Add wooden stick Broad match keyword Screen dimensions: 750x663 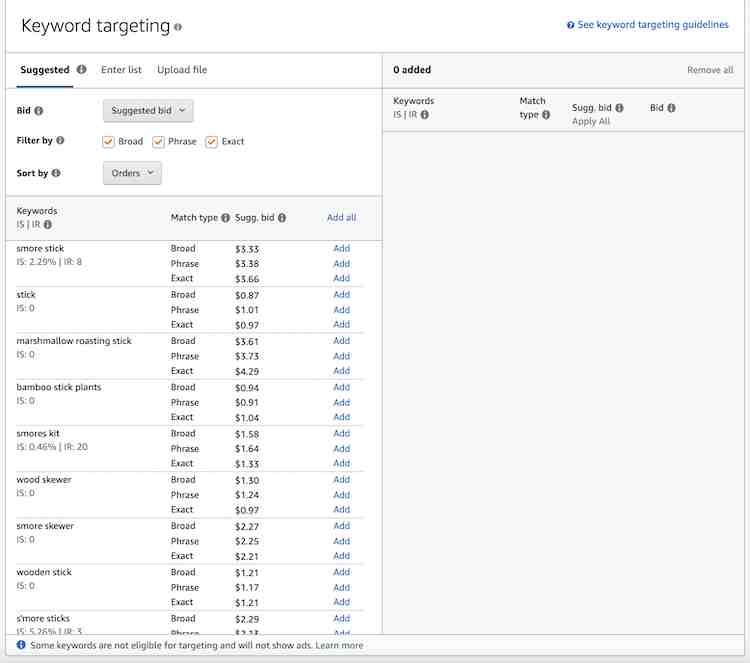click(342, 572)
